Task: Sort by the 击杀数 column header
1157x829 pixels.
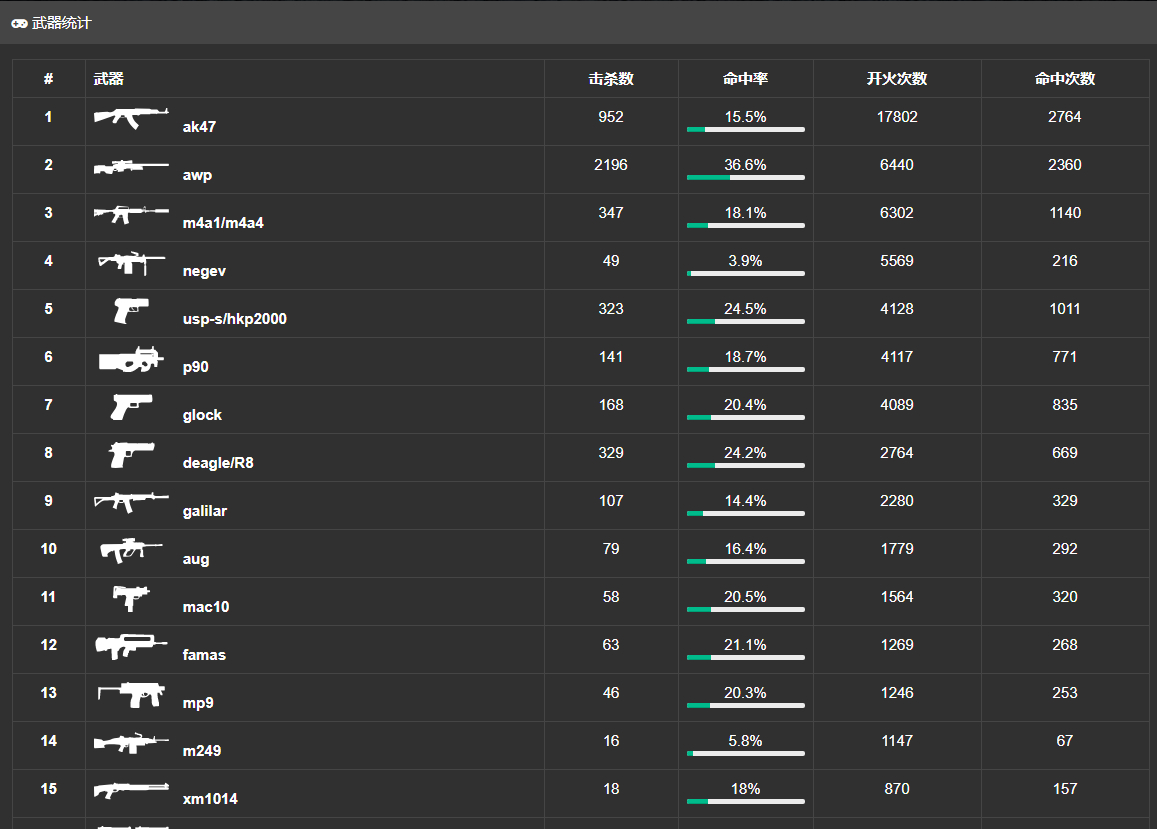Action: [611, 79]
